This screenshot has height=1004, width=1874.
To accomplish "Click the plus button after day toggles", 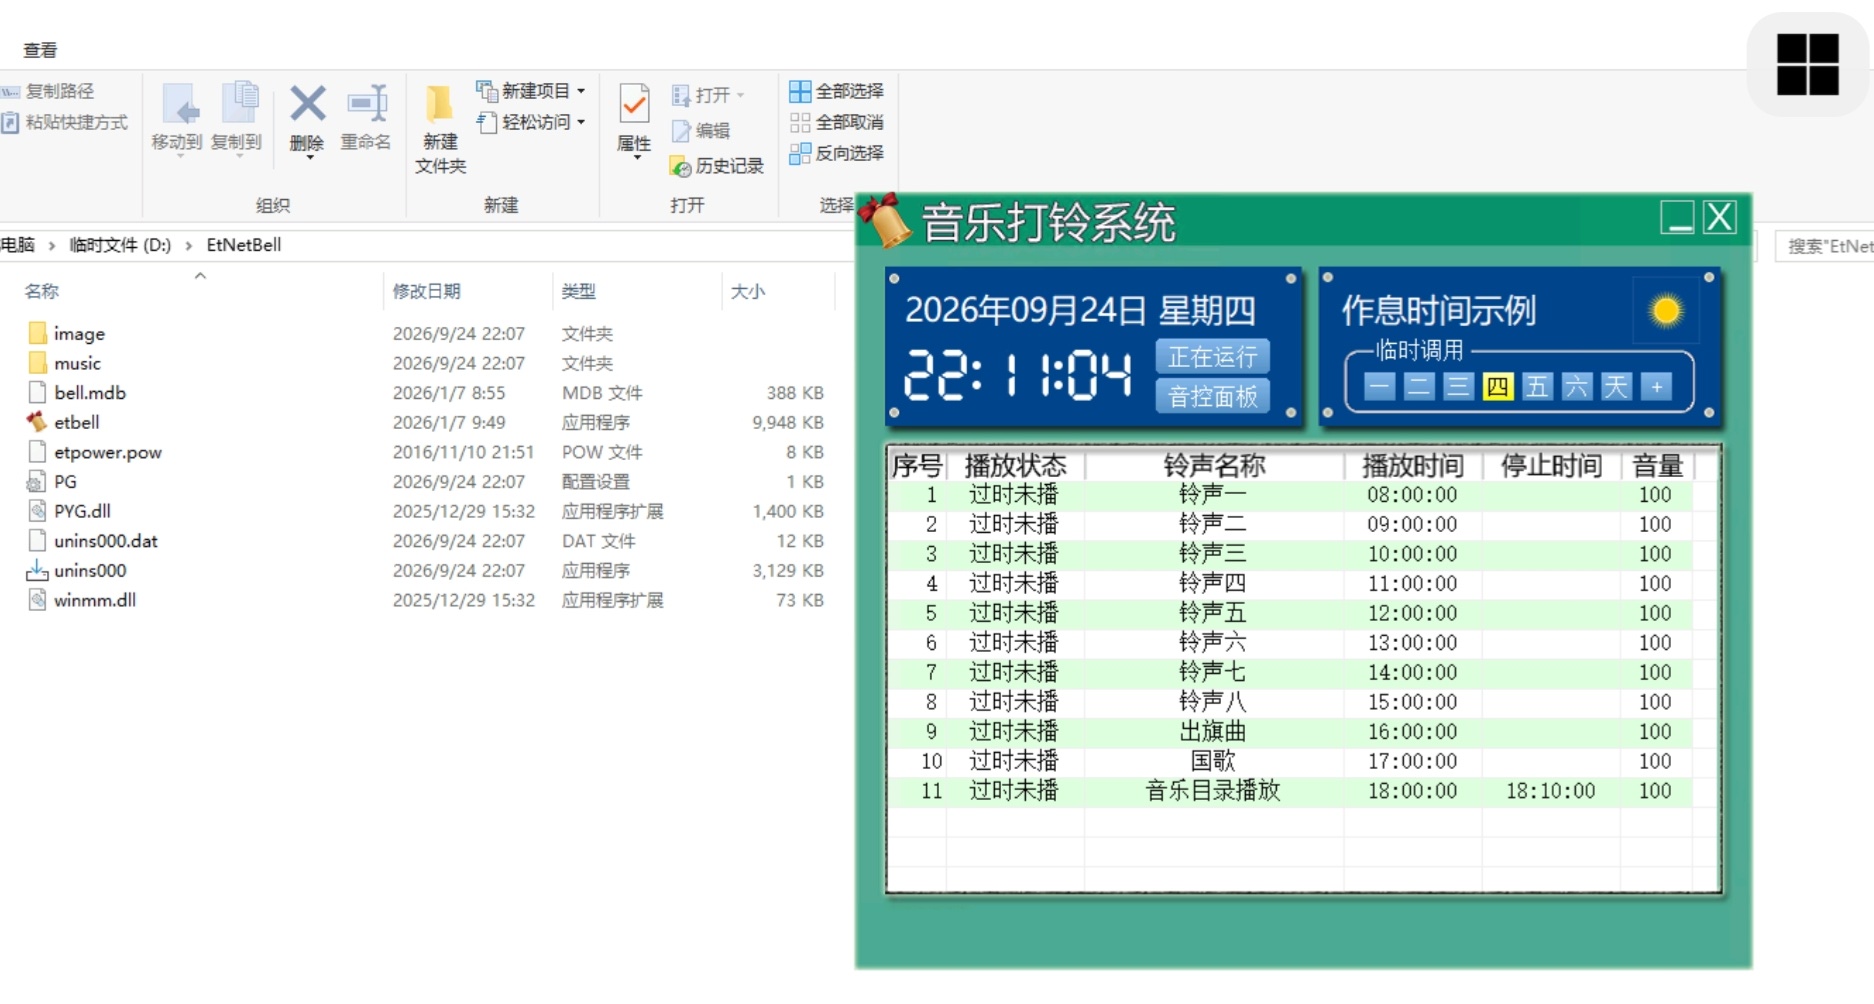I will click(1657, 387).
